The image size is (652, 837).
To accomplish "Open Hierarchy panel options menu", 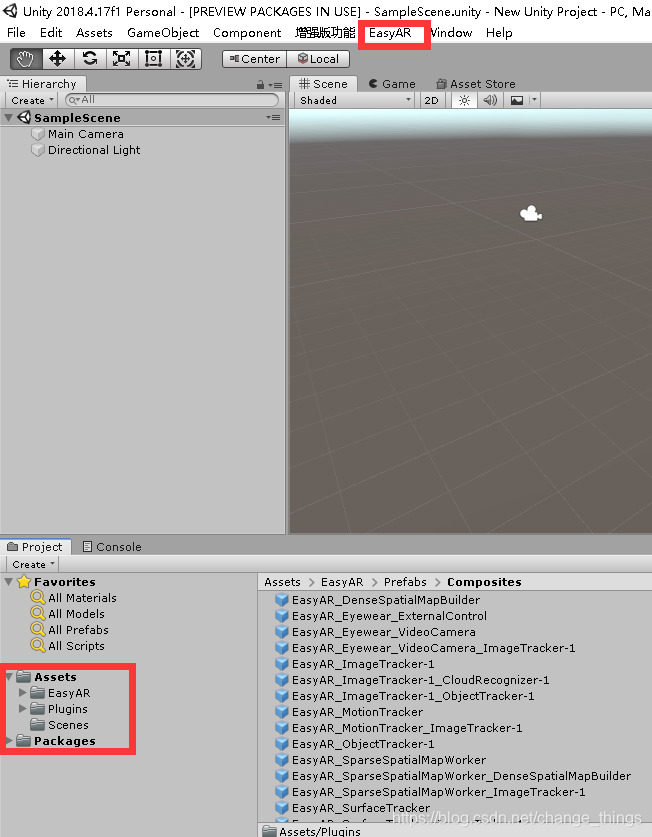I will coord(276,85).
